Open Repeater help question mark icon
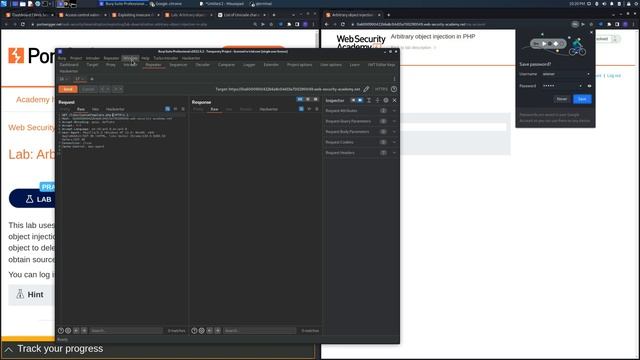This screenshot has height=360, width=640. [x=394, y=89]
